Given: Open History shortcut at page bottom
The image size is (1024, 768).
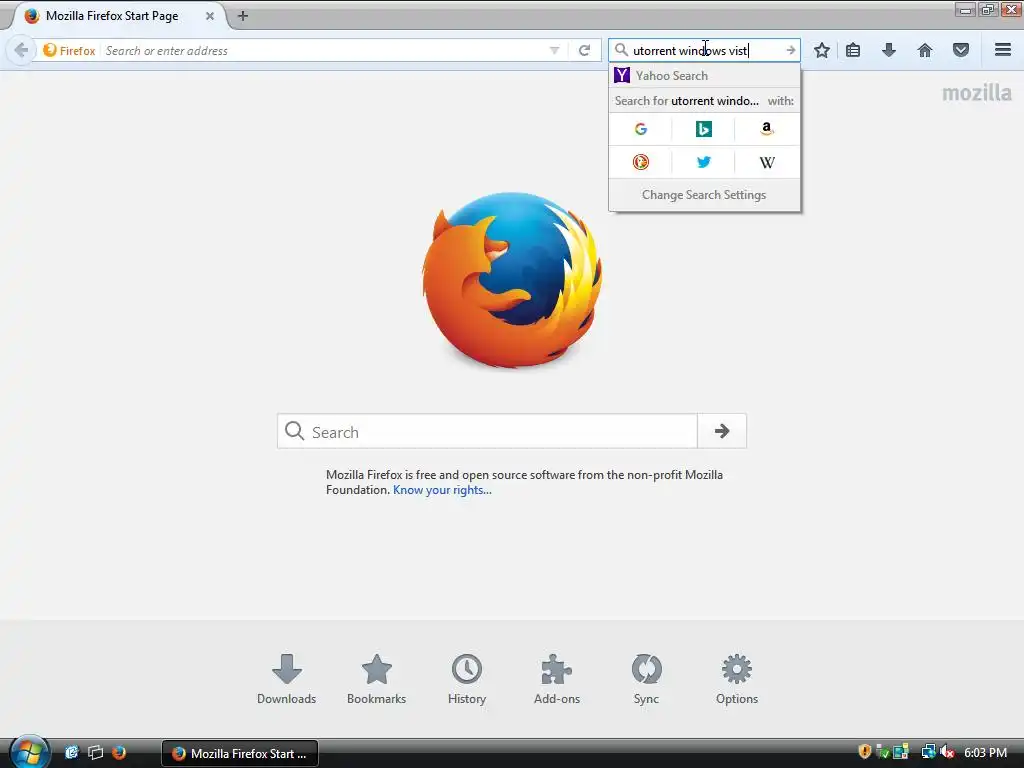Looking at the screenshot, I should tap(467, 679).
